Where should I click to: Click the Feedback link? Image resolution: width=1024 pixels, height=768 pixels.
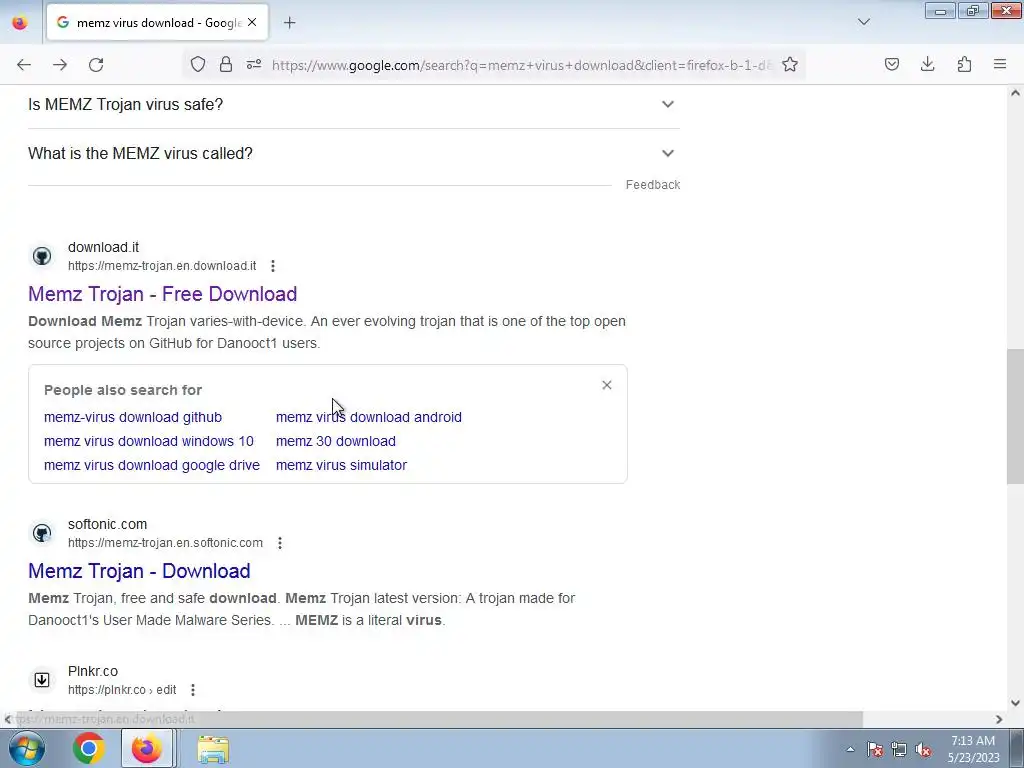tap(653, 185)
